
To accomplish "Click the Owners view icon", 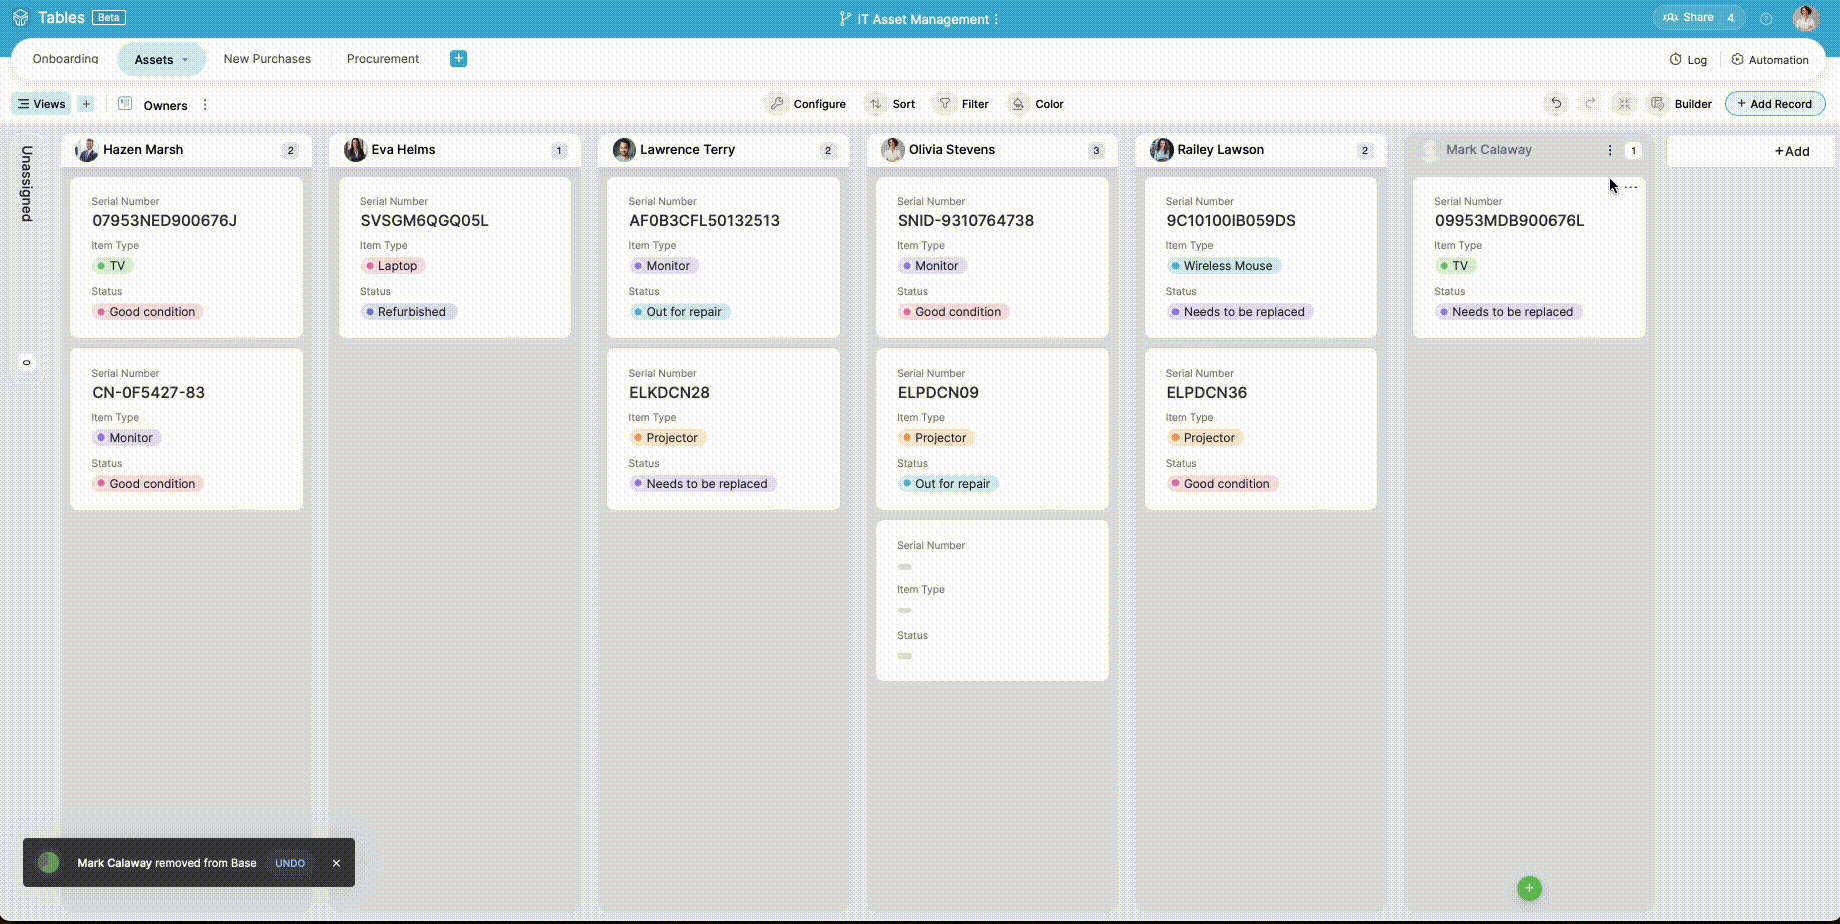I will pos(125,103).
